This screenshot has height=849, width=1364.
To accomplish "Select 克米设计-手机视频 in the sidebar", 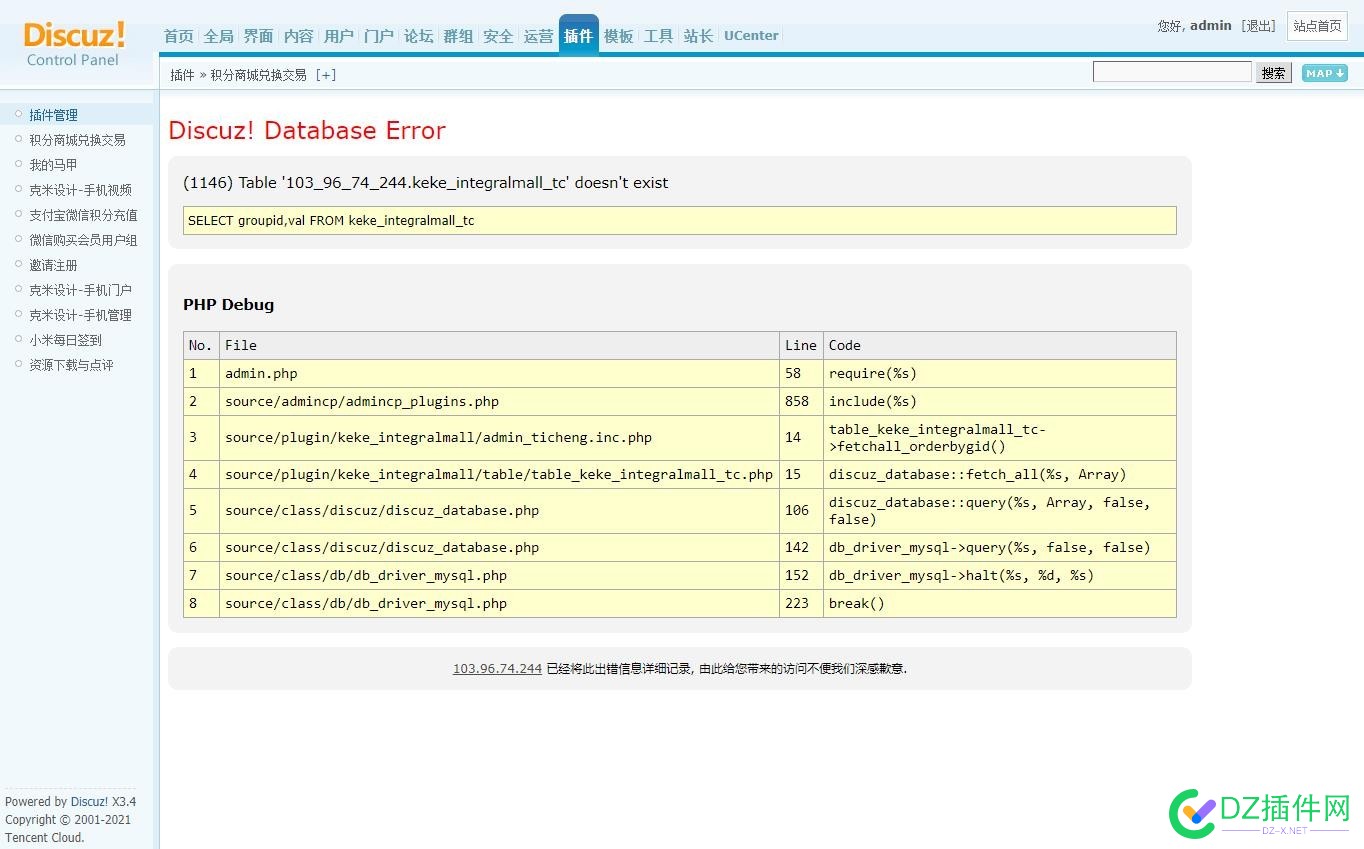I will pos(80,190).
